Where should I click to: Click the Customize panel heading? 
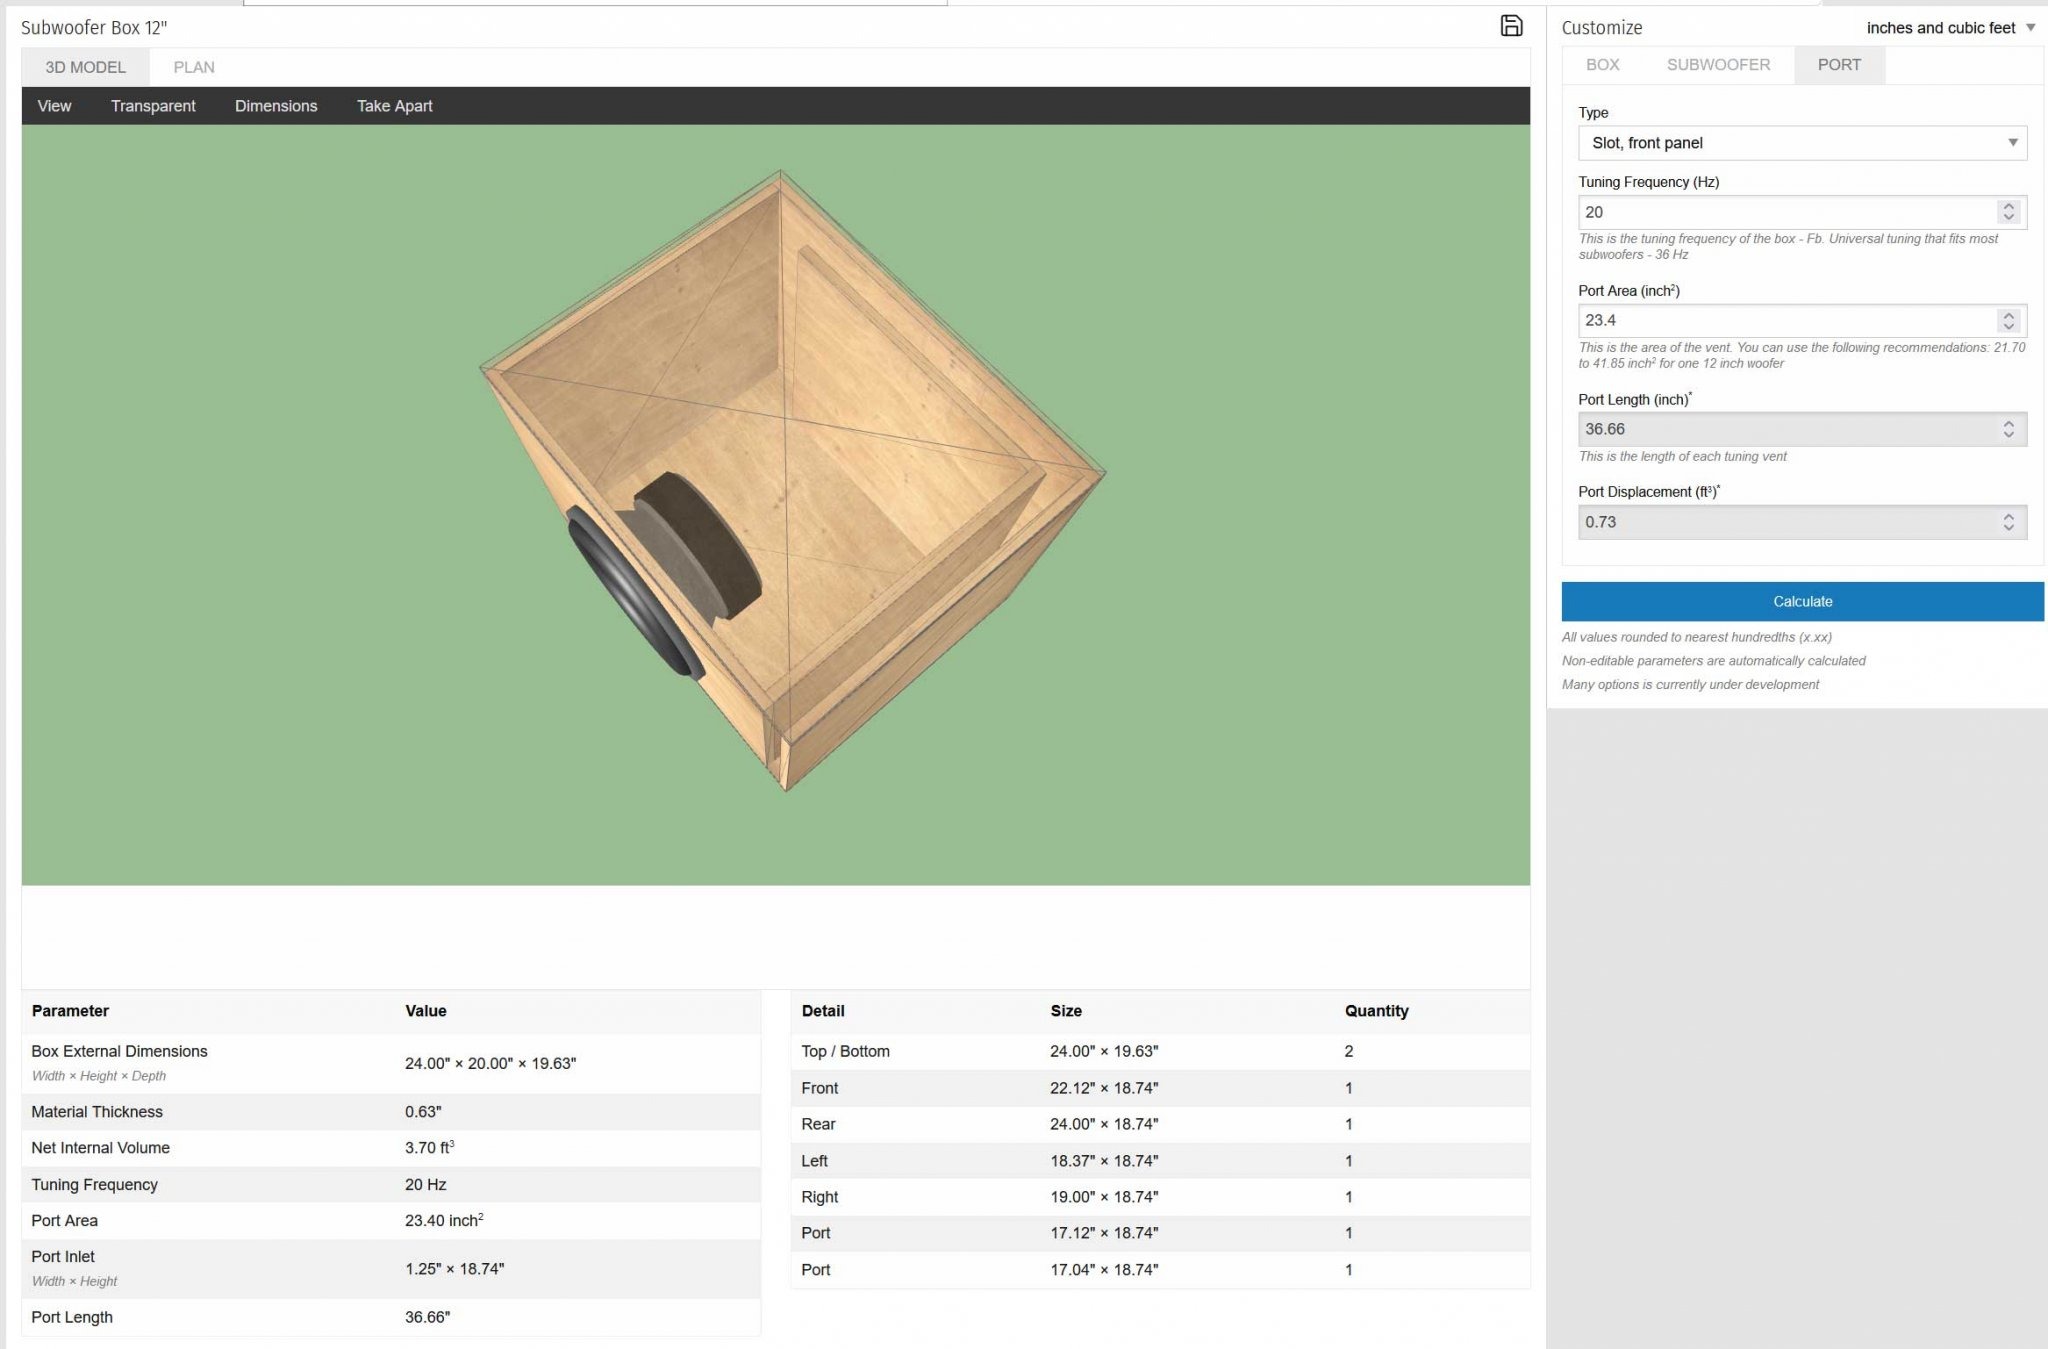pyautogui.click(x=1602, y=28)
